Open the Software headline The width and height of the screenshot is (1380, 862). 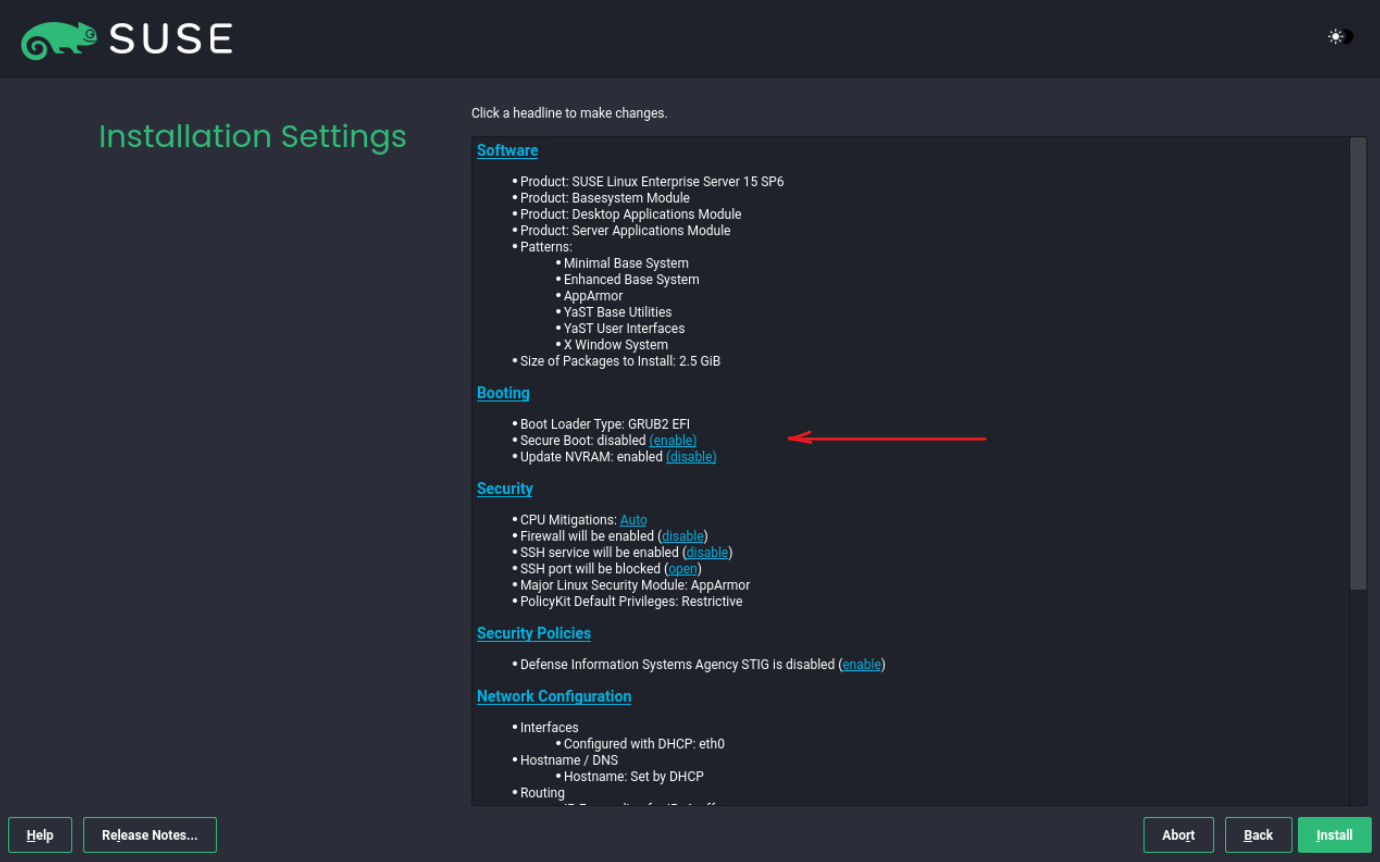pos(507,150)
